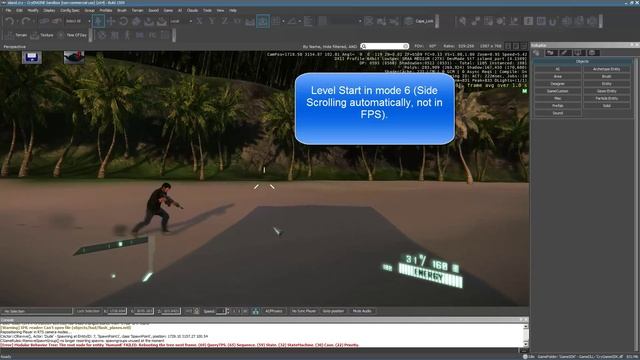Toggle the highlighted snap-to-objects icon
Viewport: 640px width, 360px height.
click(x=263, y=21)
